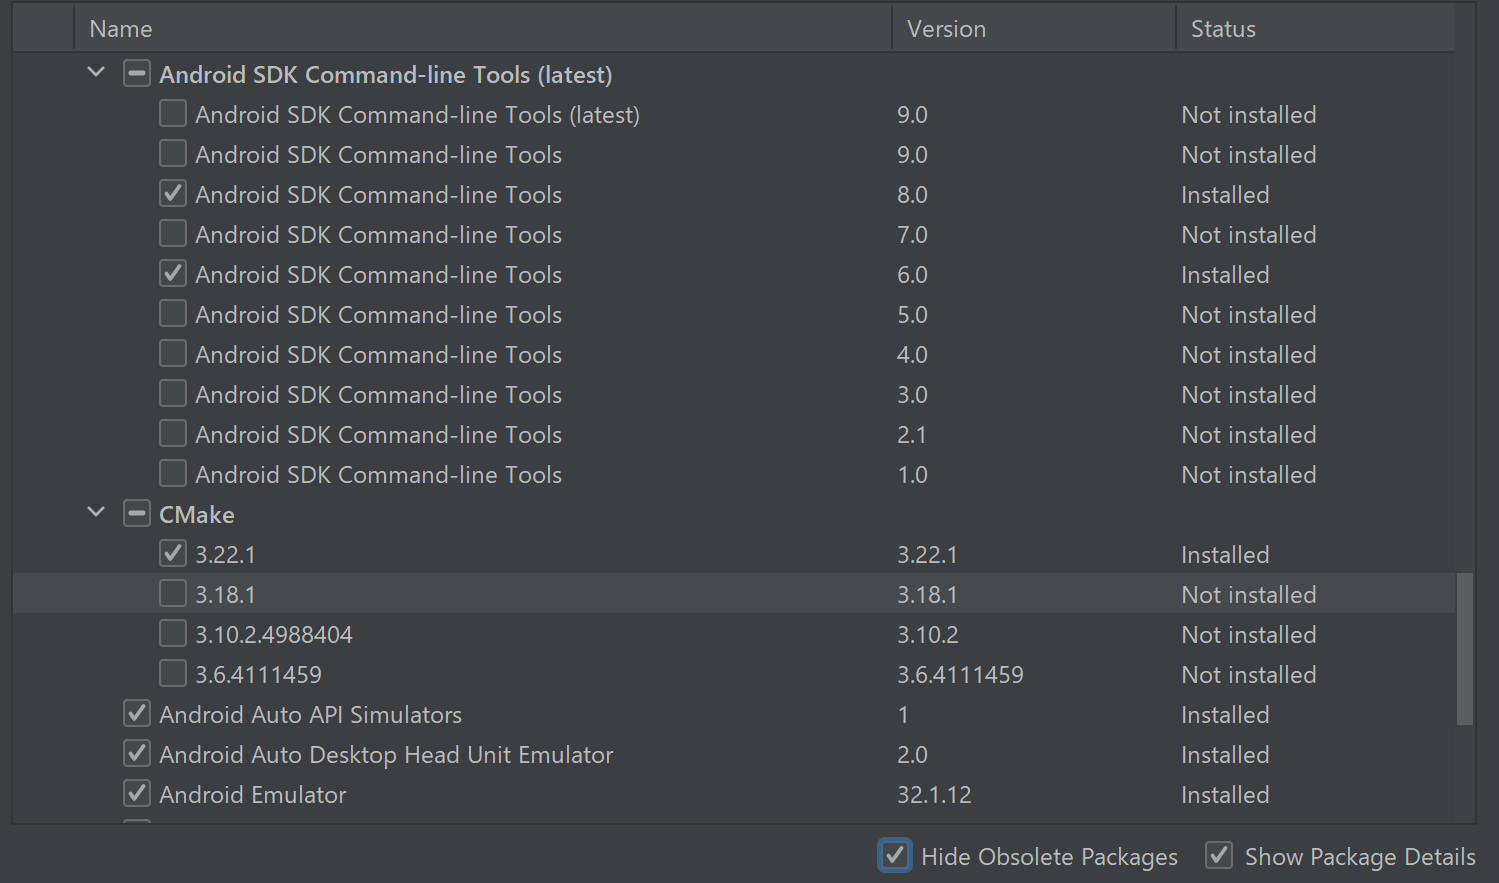Toggle the Command-line Tools group tri-state checkbox
1499x883 pixels.
[x=137, y=74]
